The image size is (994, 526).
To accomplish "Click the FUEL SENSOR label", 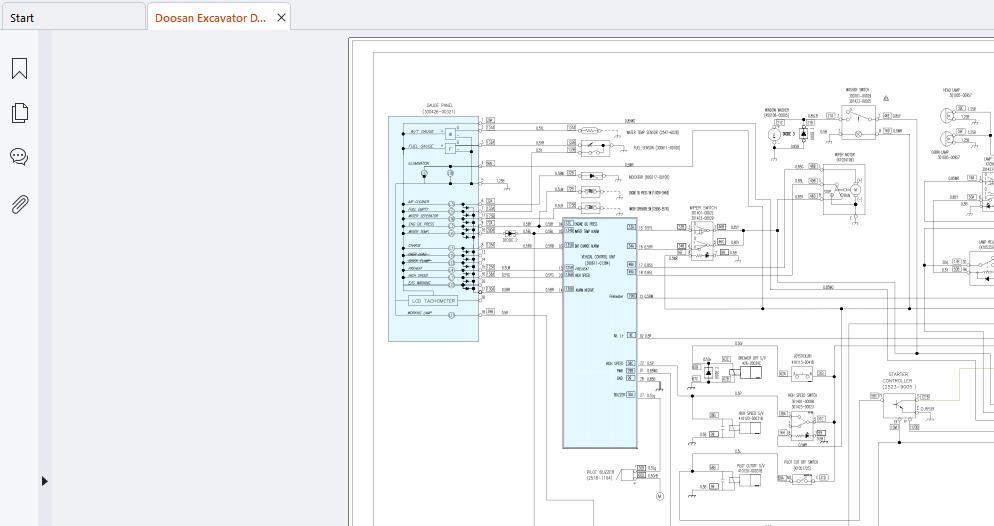I will (x=657, y=148).
